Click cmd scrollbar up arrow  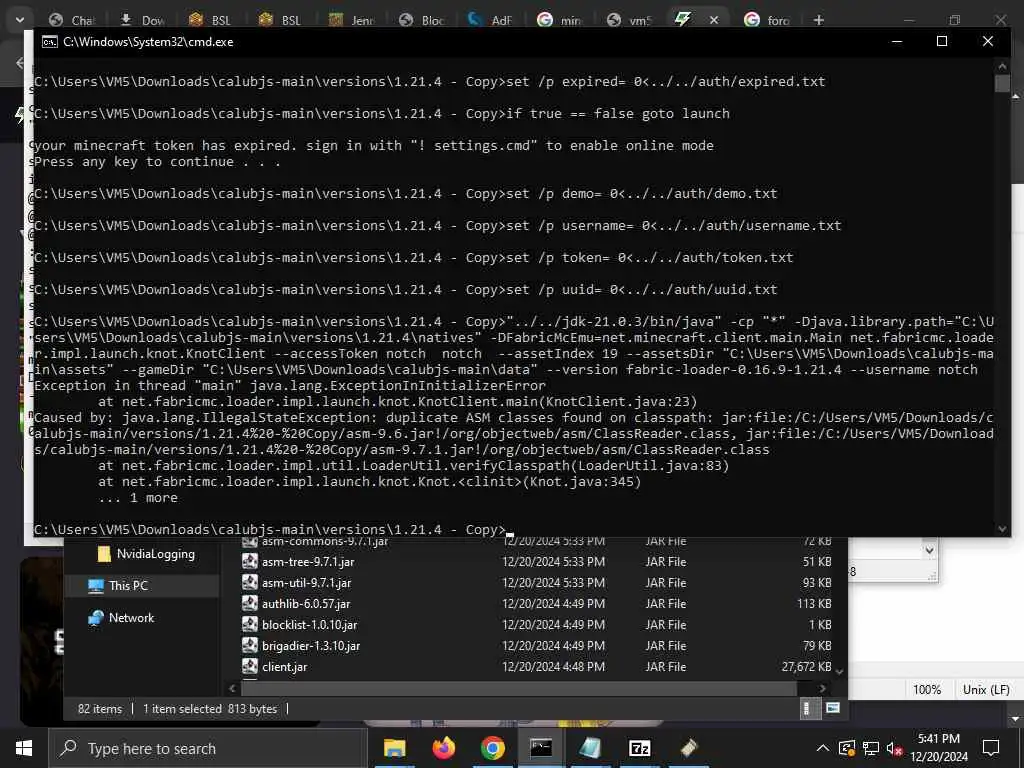point(1002,65)
